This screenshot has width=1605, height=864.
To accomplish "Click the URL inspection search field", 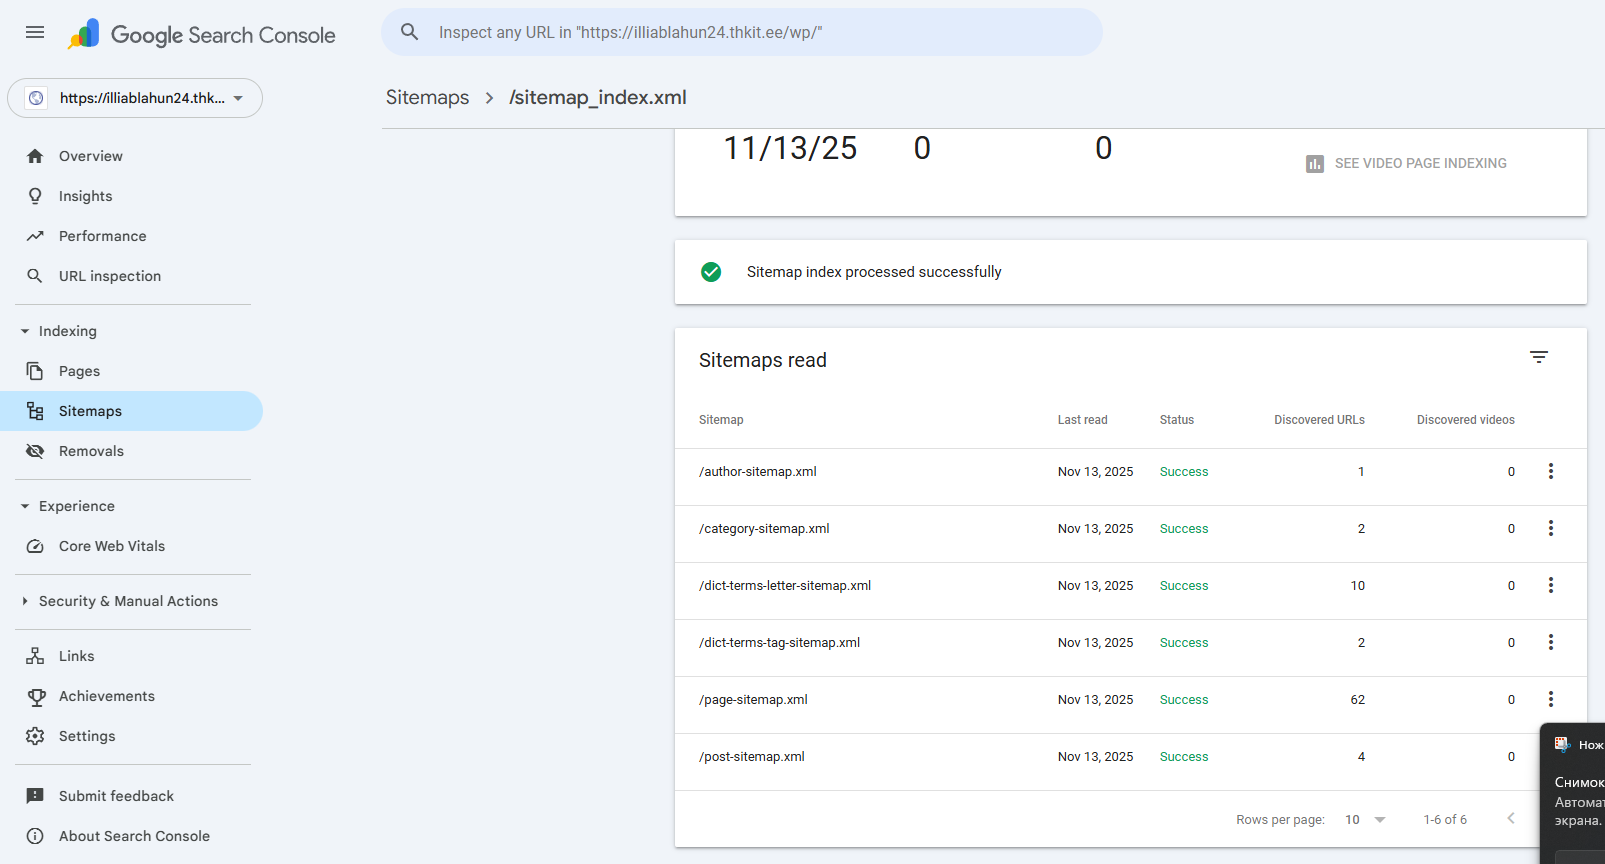I will pyautogui.click(x=740, y=32).
